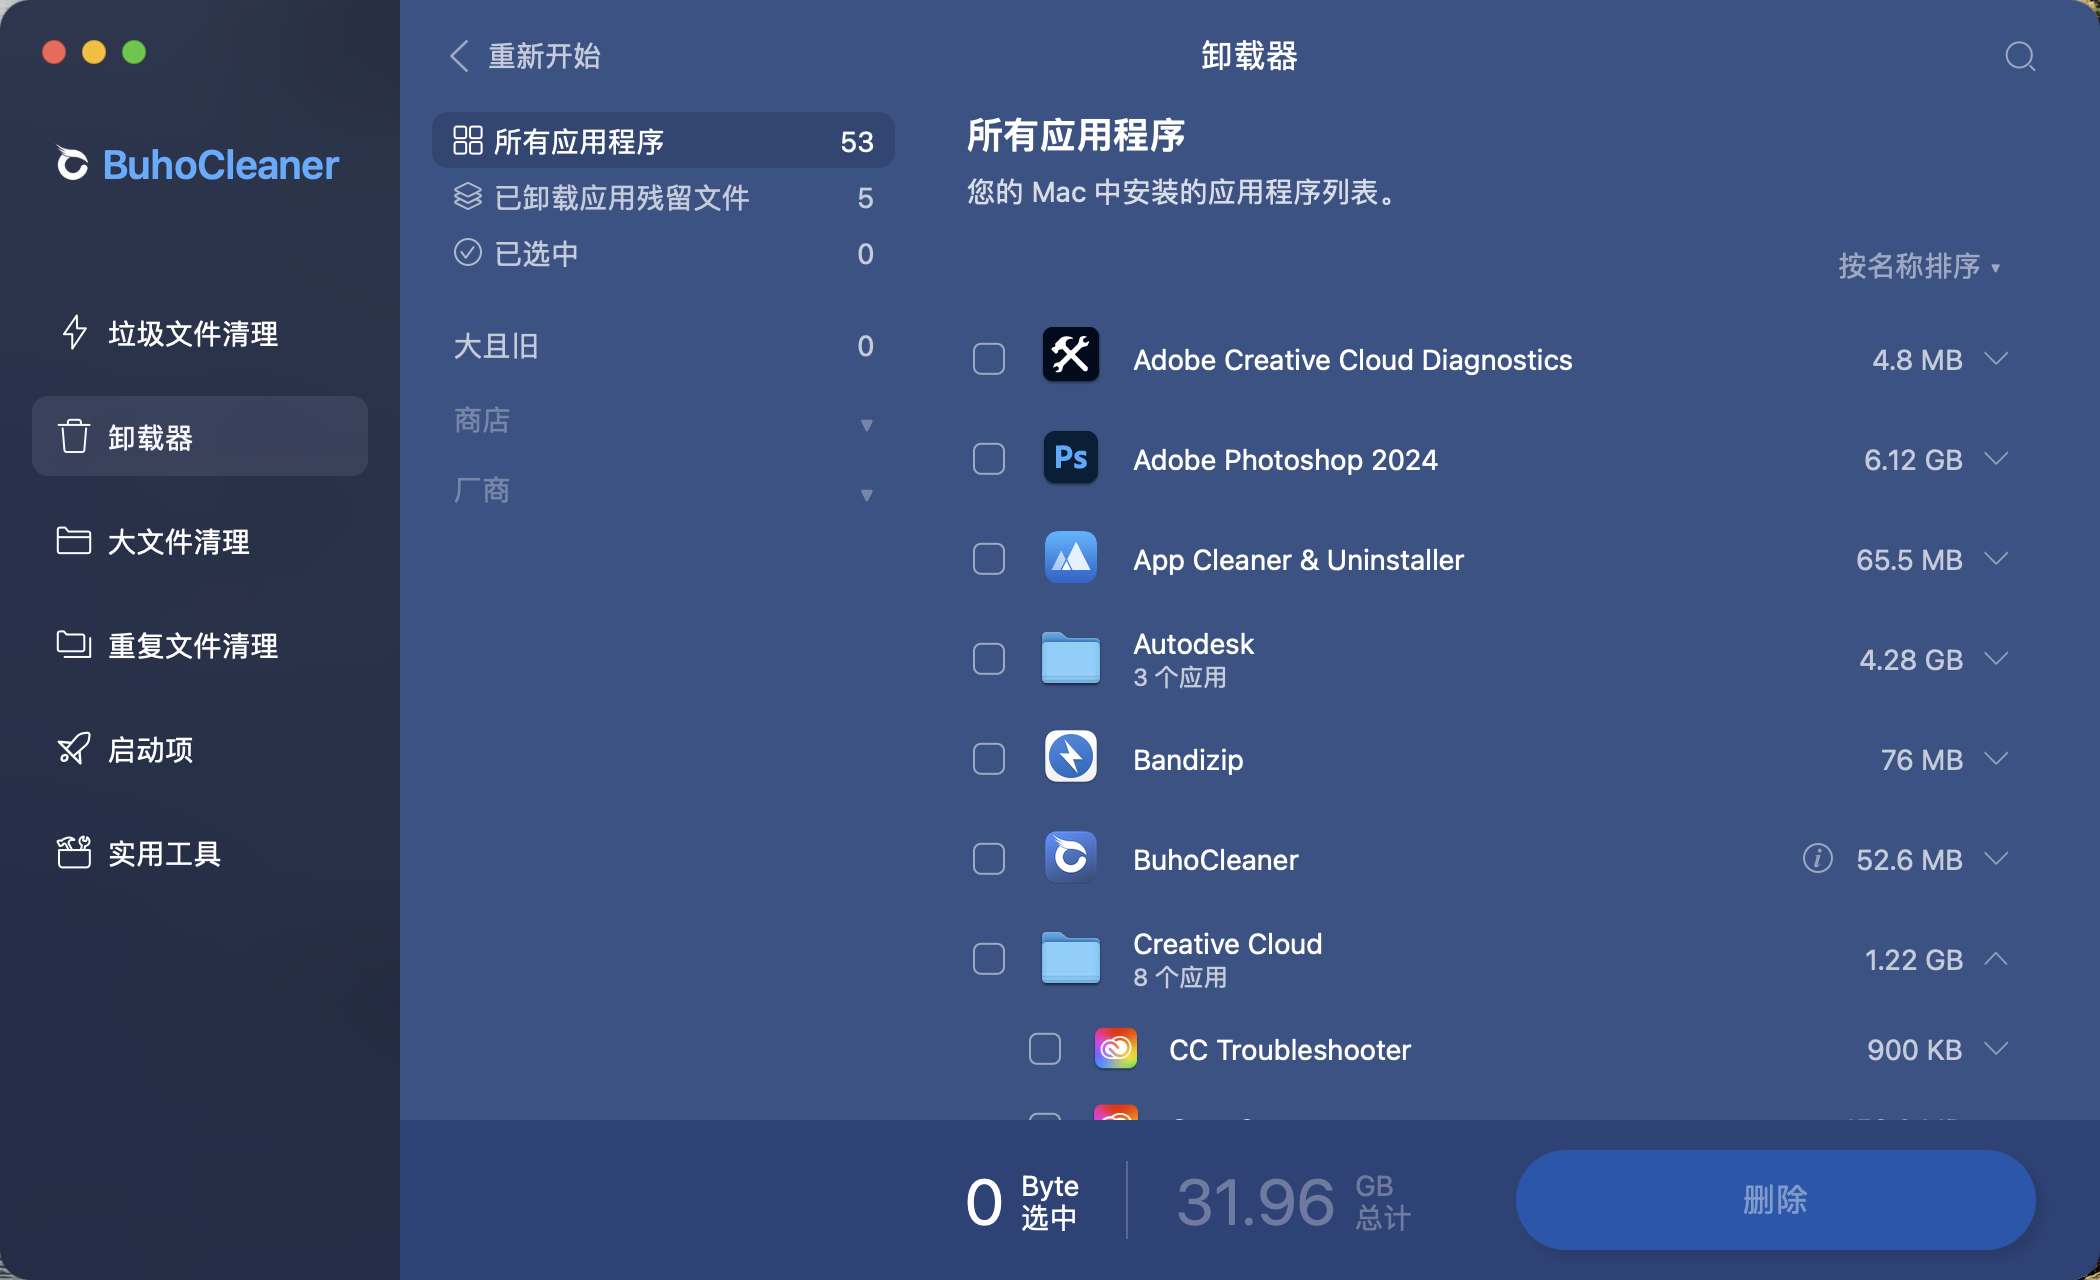2100x1280 pixels.
Task: Click the layers icon for leftover files
Action: pyautogui.click(x=468, y=197)
